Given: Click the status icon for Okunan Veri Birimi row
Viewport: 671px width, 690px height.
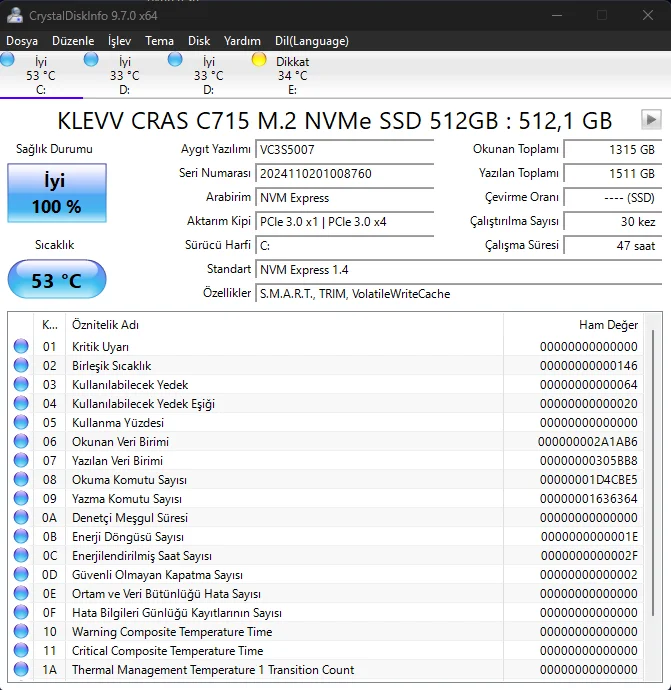Looking at the screenshot, I should (21, 441).
